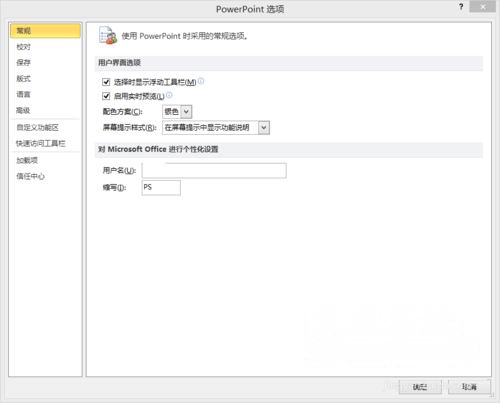Click the 确定 button
500x403 pixels.
420,387
